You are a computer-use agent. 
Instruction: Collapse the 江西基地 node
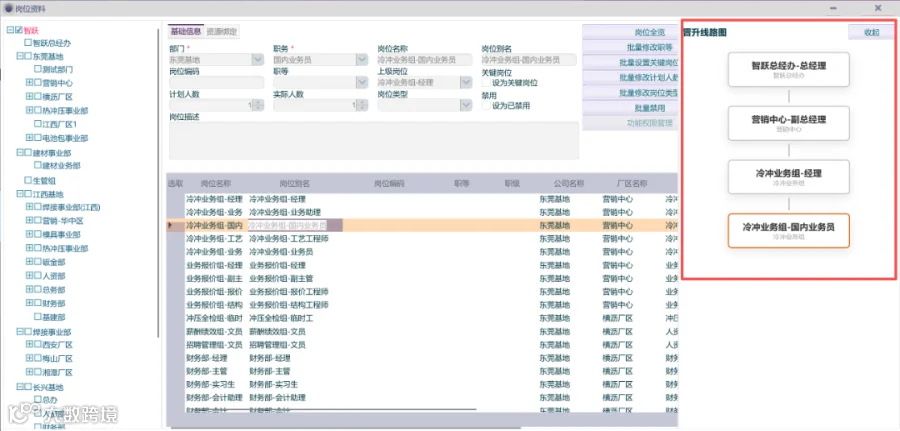pos(20,194)
